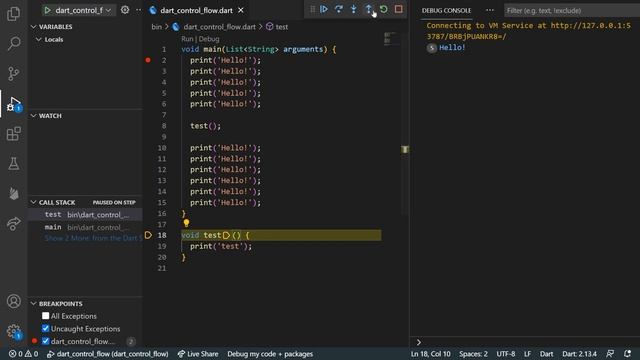Stop the debug session
Screen dimensions: 640x360
click(x=398, y=9)
